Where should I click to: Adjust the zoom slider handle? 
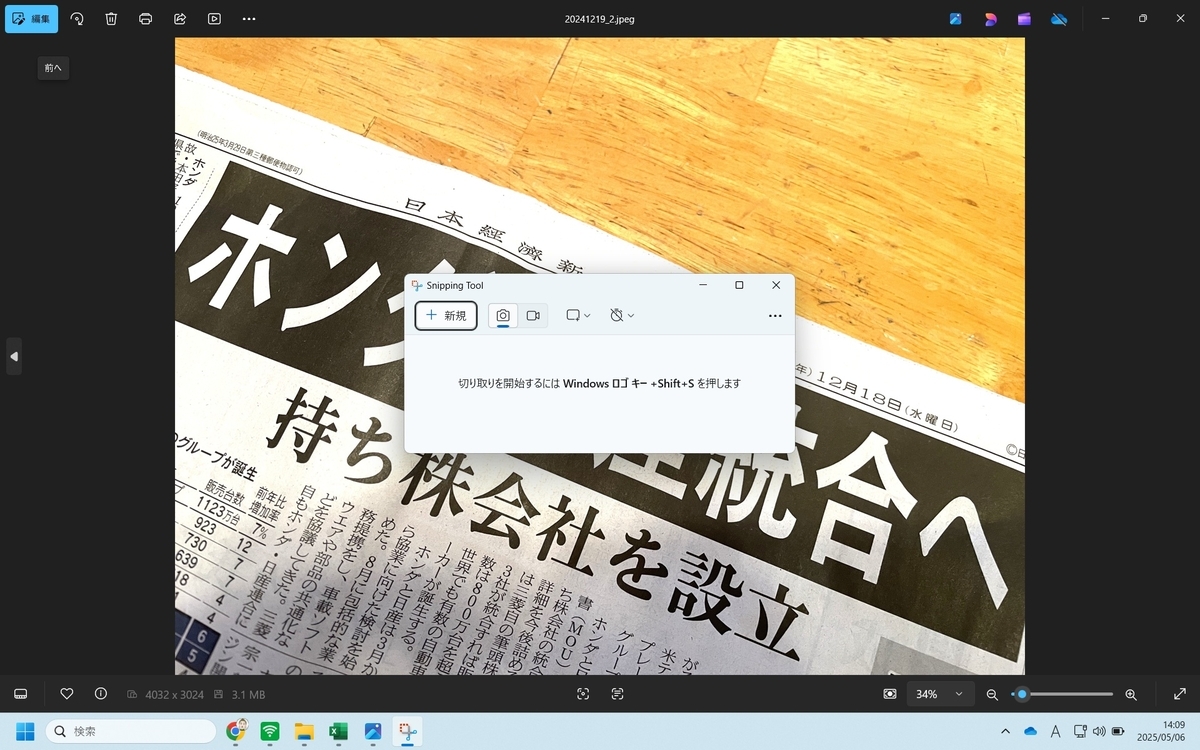coord(1022,694)
